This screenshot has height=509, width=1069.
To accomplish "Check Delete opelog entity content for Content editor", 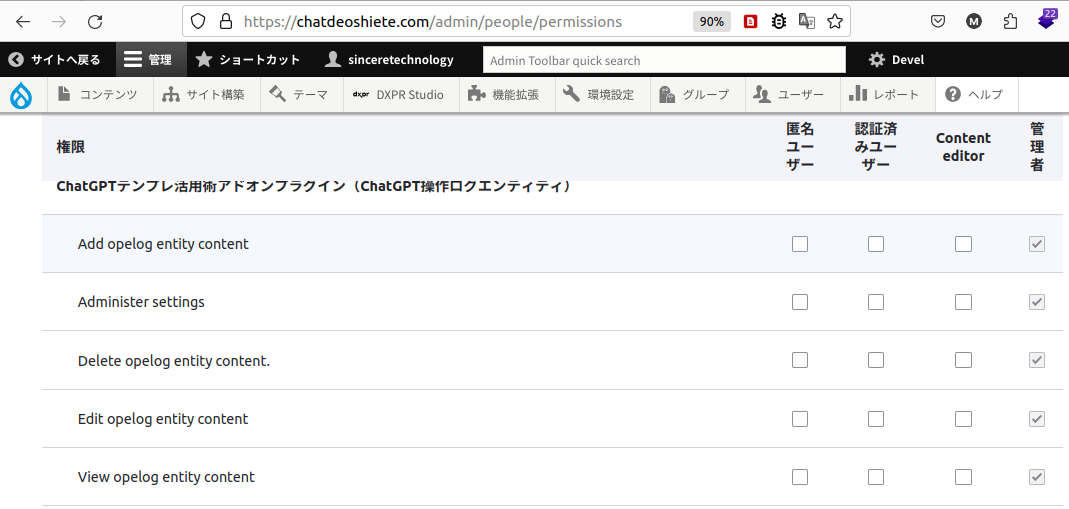I will pyautogui.click(x=963, y=360).
